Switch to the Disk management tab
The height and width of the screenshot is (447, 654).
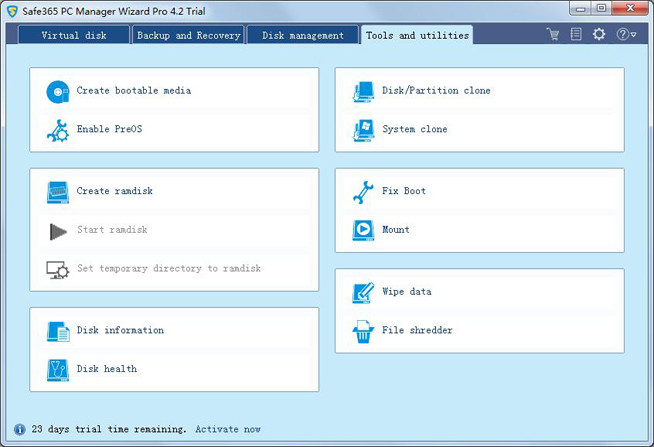click(x=303, y=35)
